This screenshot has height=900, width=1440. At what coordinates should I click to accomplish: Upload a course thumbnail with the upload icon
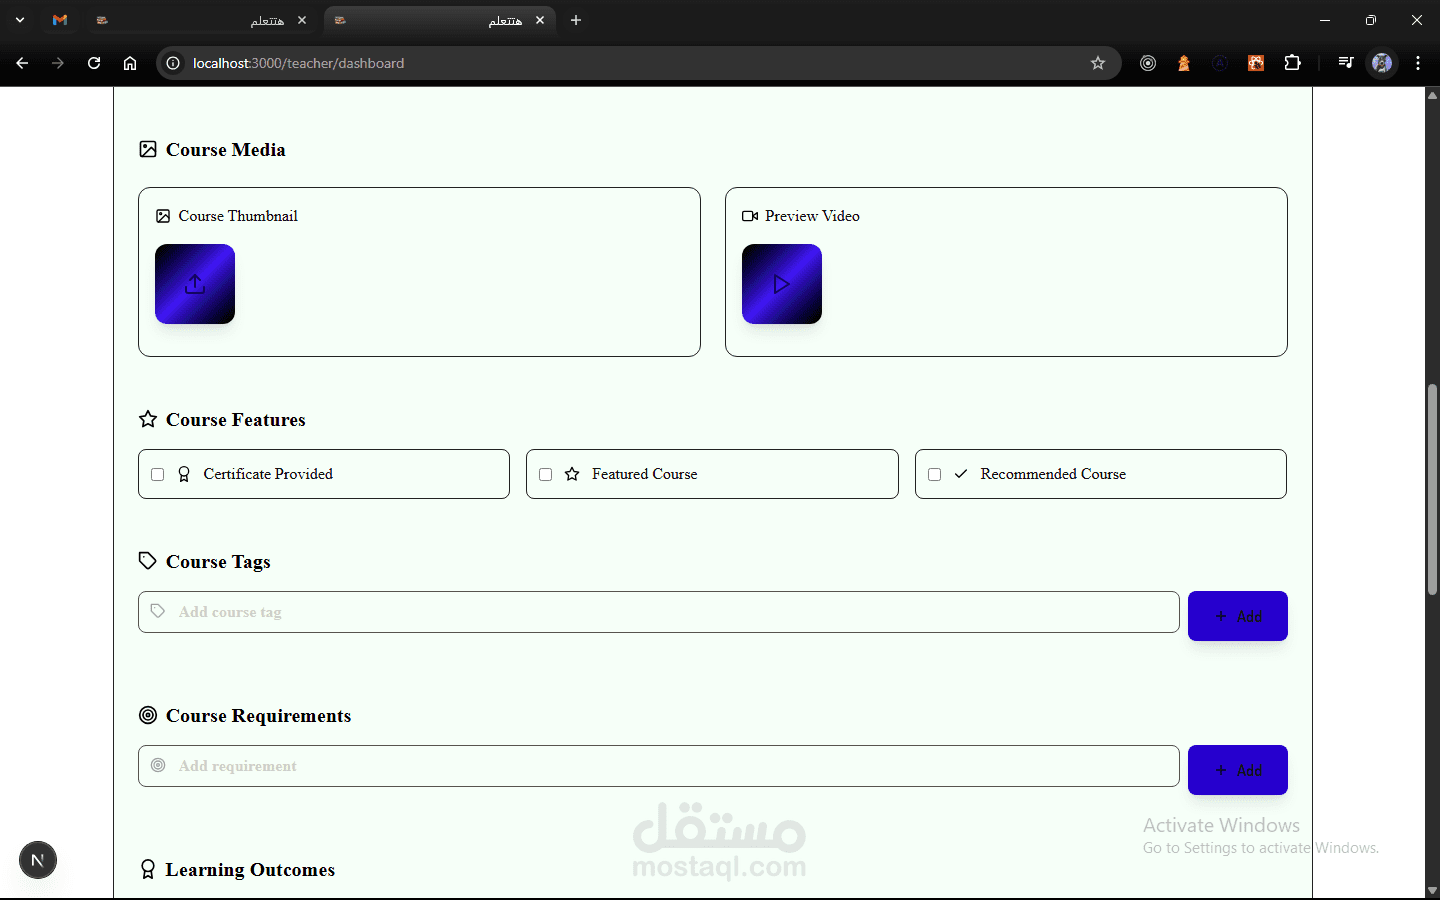[195, 284]
